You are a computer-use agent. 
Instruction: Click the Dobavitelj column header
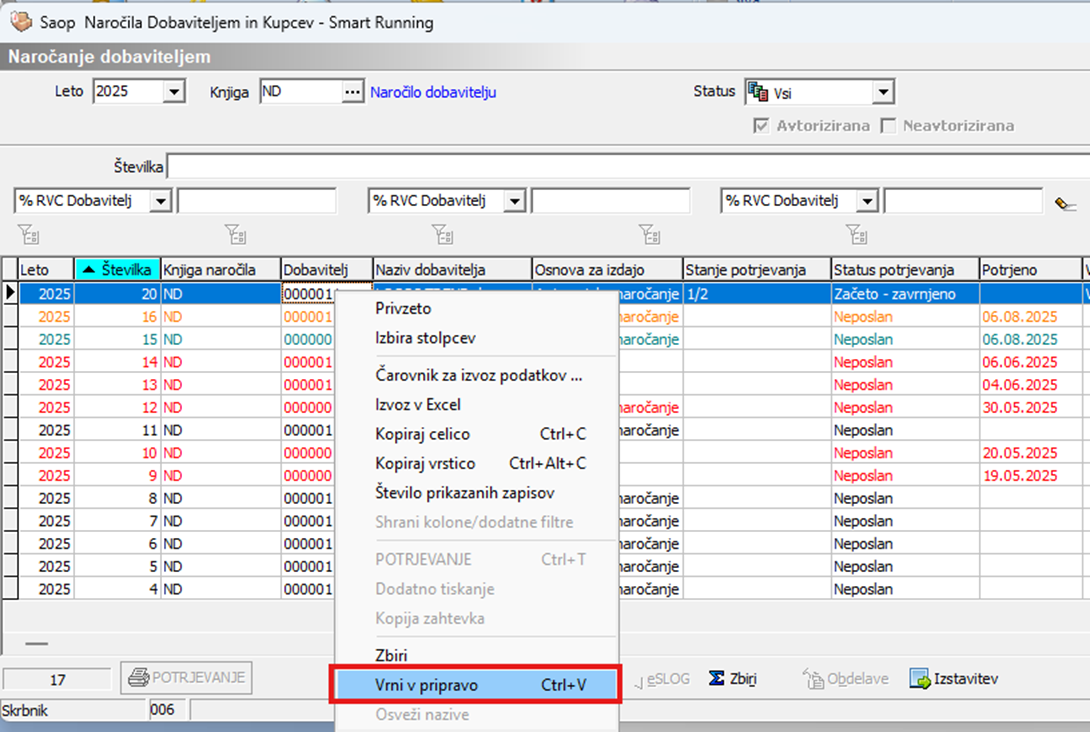(x=327, y=270)
